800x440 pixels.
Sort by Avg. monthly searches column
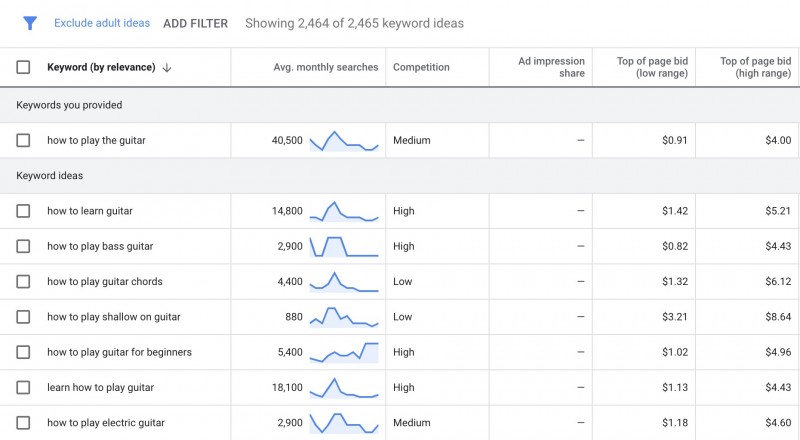pos(326,68)
